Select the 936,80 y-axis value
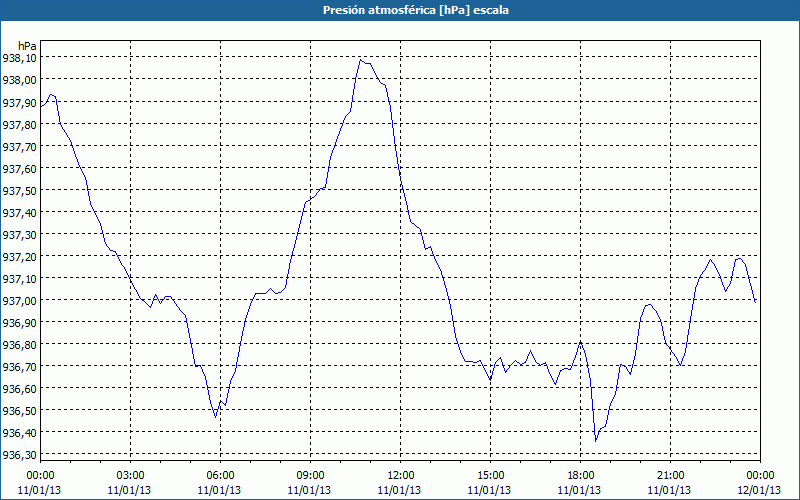Image resolution: width=800 pixels, height=500 pixels. pyautogui.click(x=19, y=344)
